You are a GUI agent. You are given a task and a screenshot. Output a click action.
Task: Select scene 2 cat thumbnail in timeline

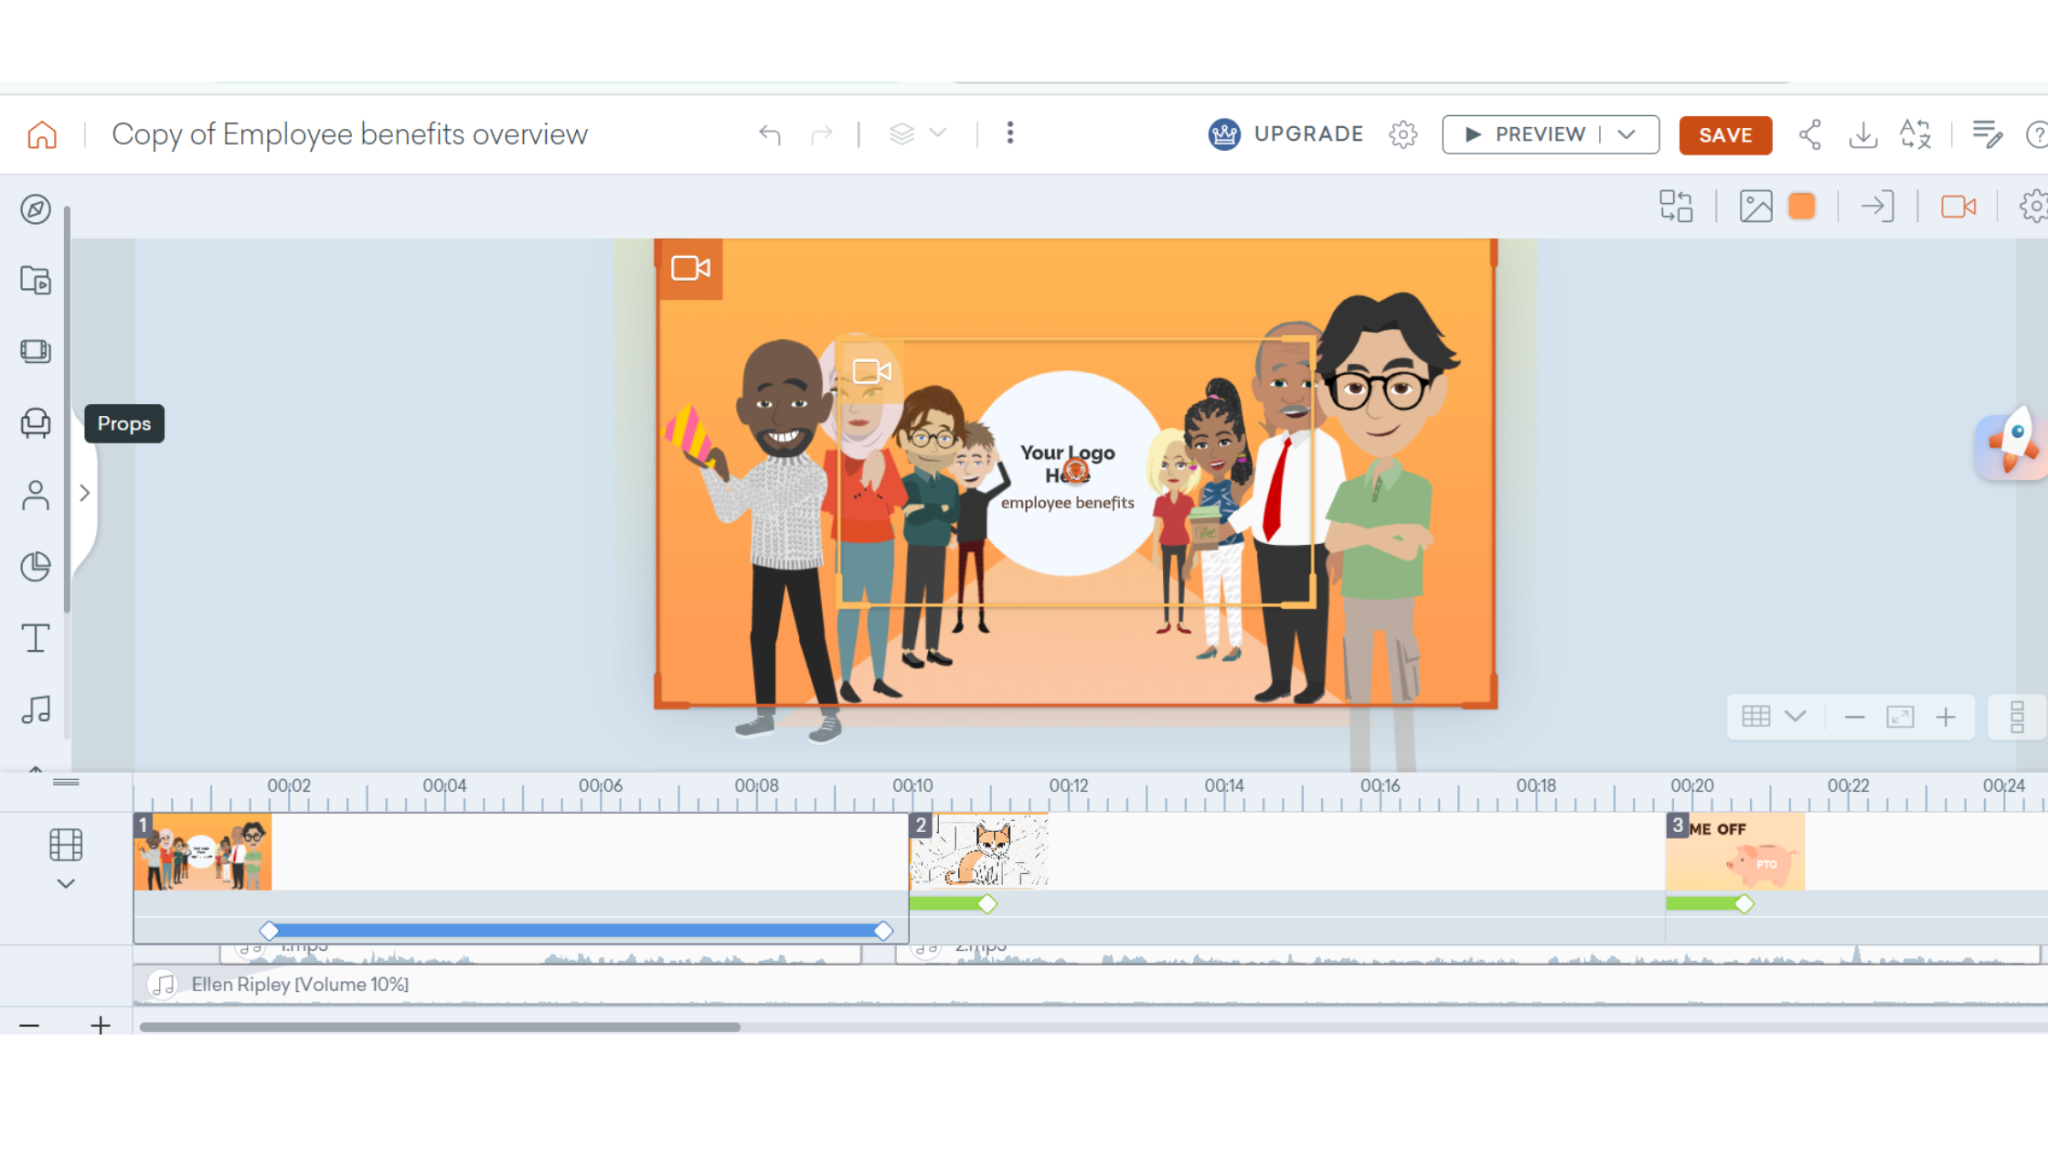pos(978,853)
